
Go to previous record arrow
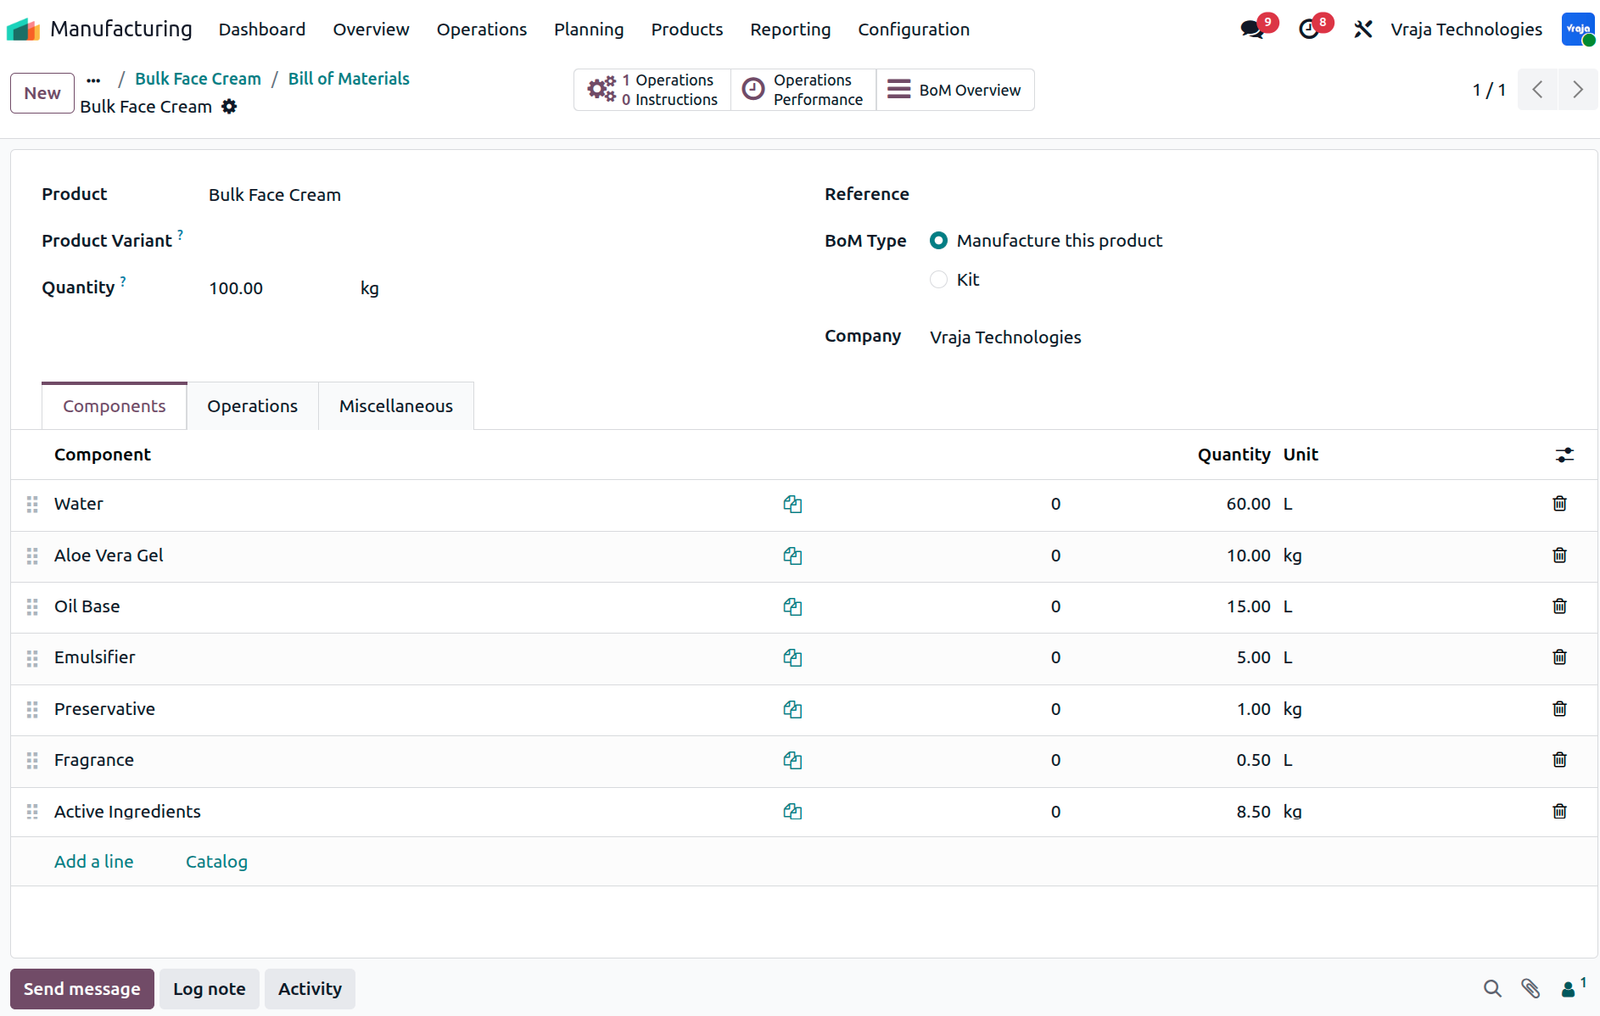coord(1538,90)
